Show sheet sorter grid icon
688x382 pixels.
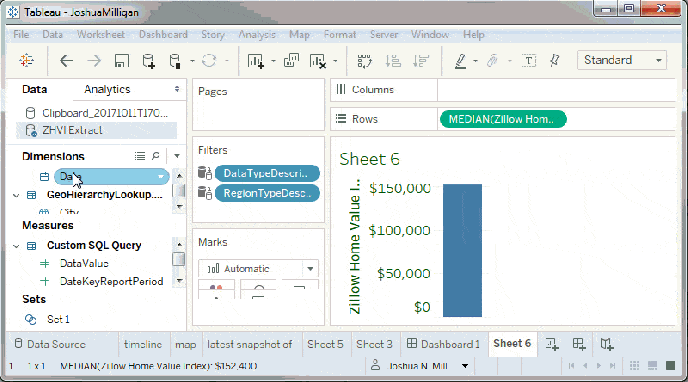(x=634, y=365)
